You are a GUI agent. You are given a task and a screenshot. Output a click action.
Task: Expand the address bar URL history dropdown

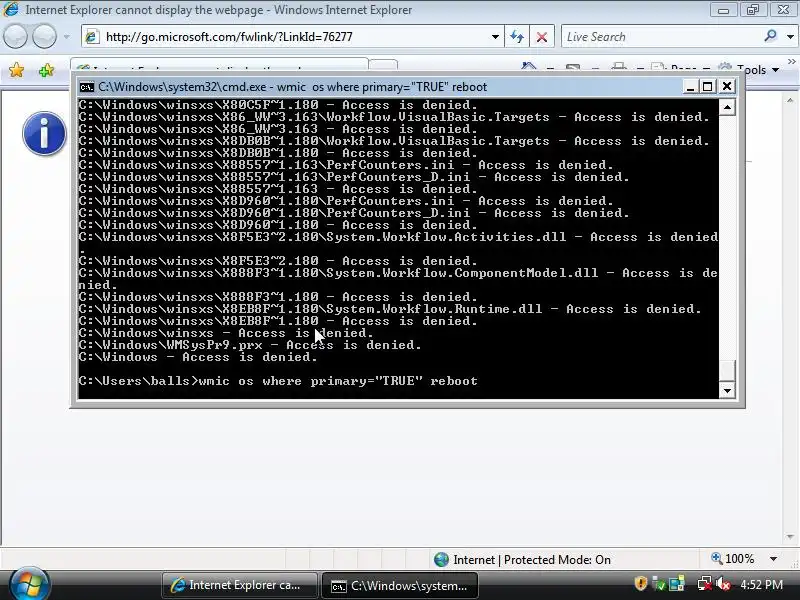click(x=495, y=37)
